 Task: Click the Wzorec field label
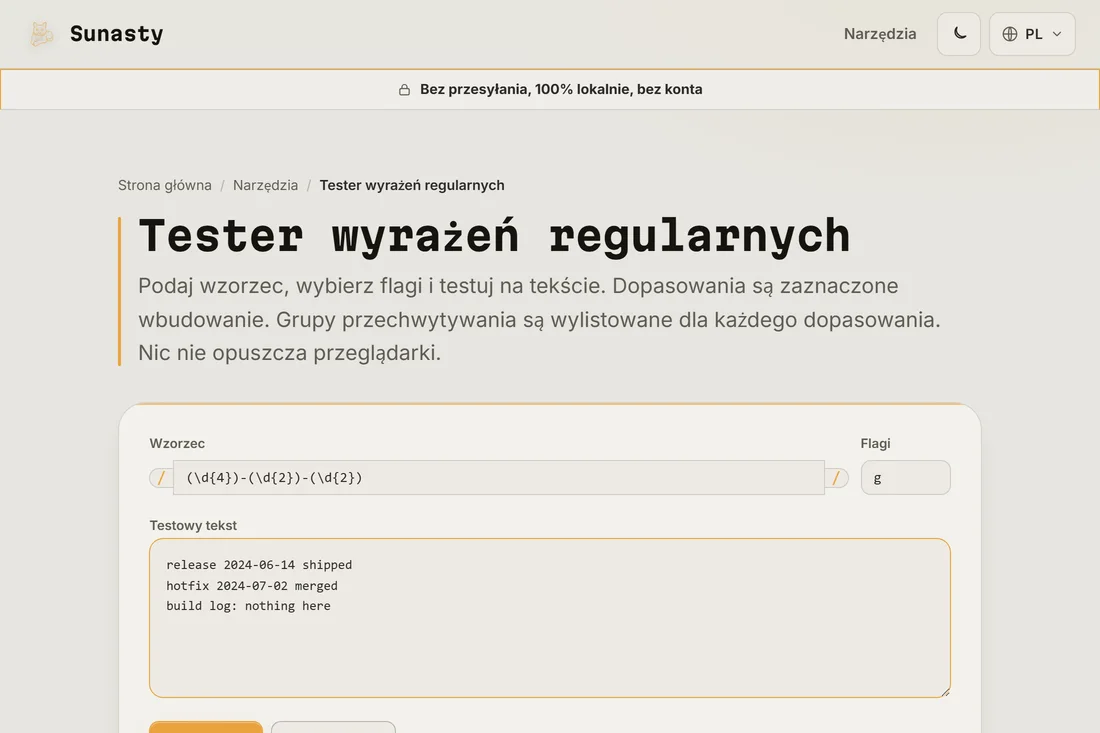click(x=177, y=443)
